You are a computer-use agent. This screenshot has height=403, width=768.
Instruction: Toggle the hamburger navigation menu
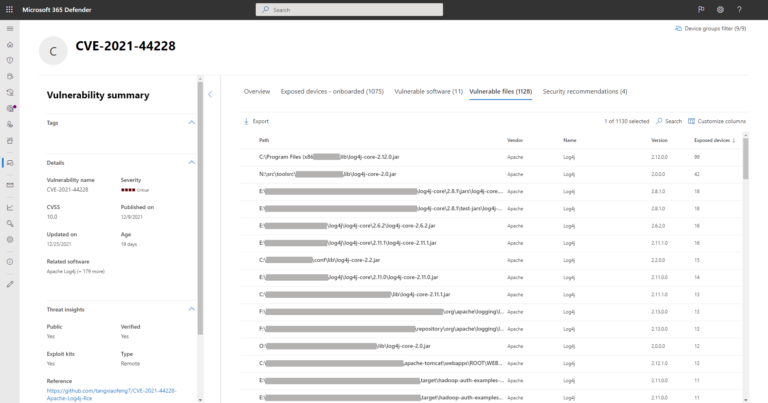pyautogui.click(x=10, y=28)
